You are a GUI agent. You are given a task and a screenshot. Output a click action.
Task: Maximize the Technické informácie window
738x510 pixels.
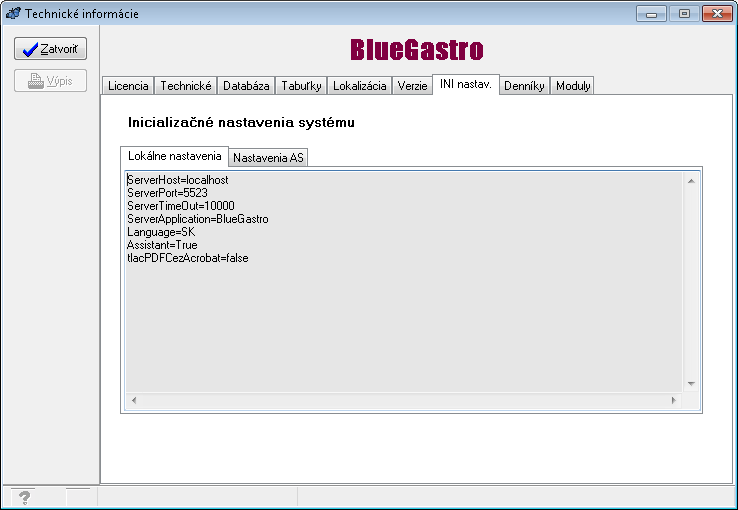coord(684,13)
